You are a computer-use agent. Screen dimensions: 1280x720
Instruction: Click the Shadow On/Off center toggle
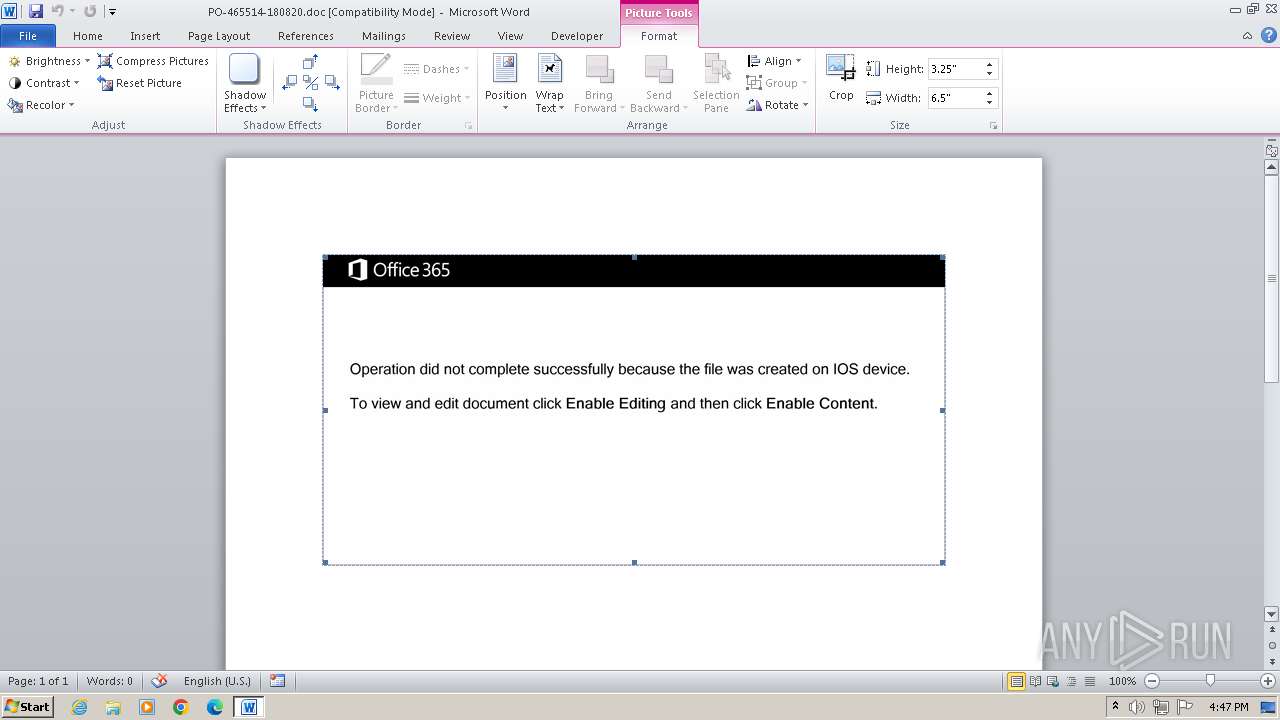click(x=310, y=83)
